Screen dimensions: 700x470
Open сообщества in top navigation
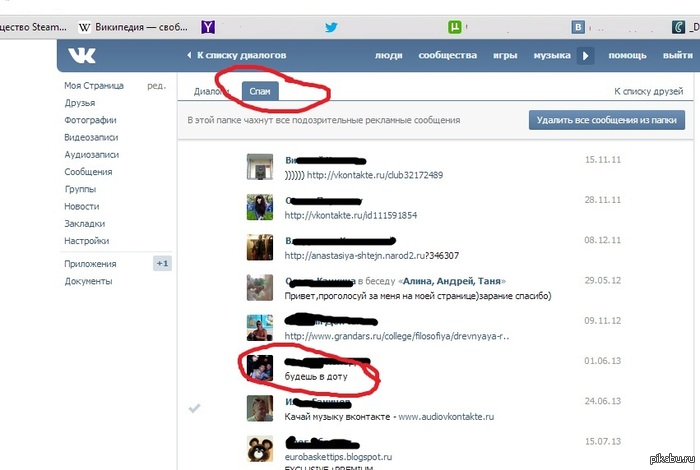tap(447, 55)
